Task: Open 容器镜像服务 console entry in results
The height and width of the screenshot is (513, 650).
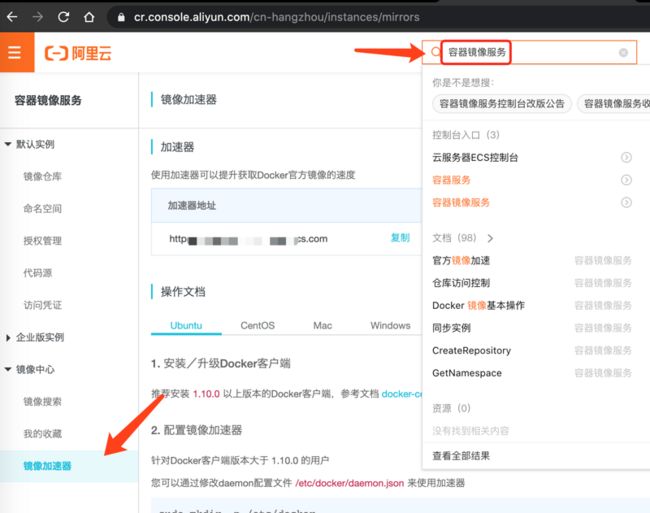Action: tap(461, 202)
